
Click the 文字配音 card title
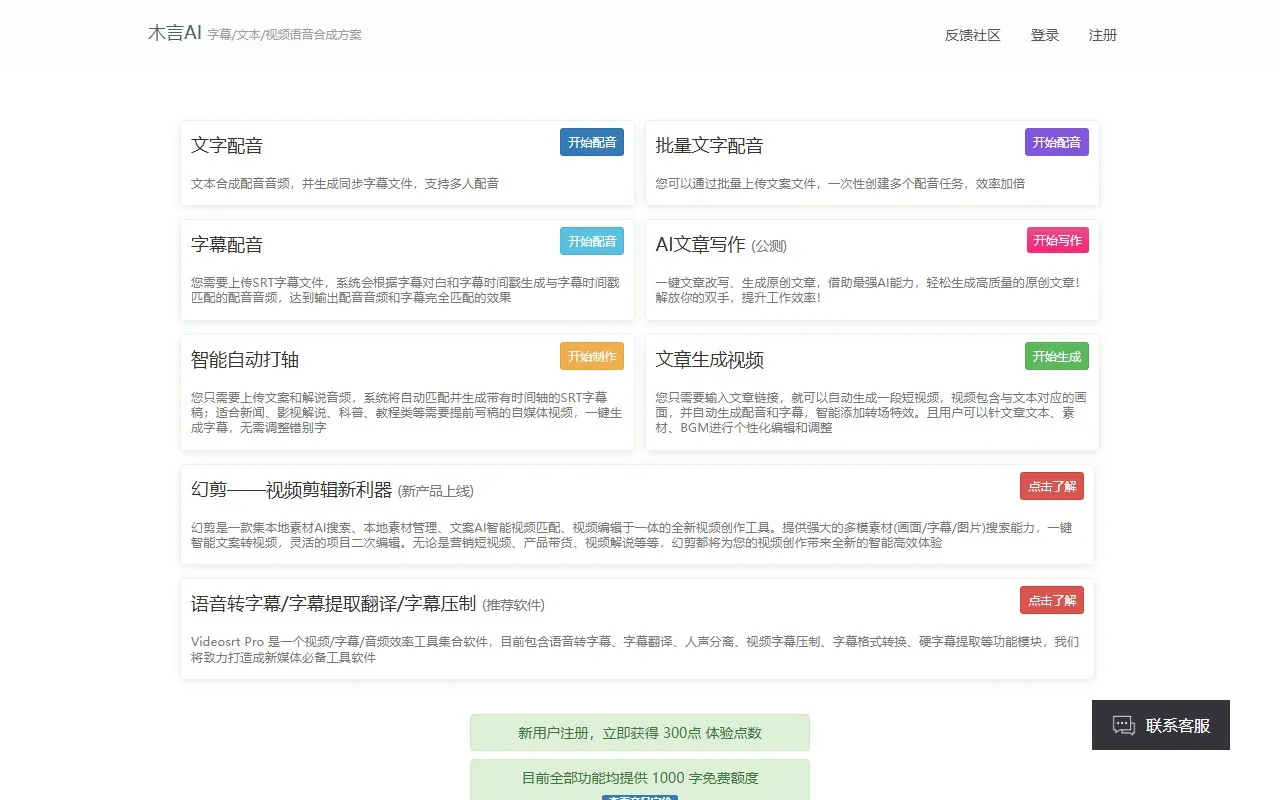[x=226, y=145]
